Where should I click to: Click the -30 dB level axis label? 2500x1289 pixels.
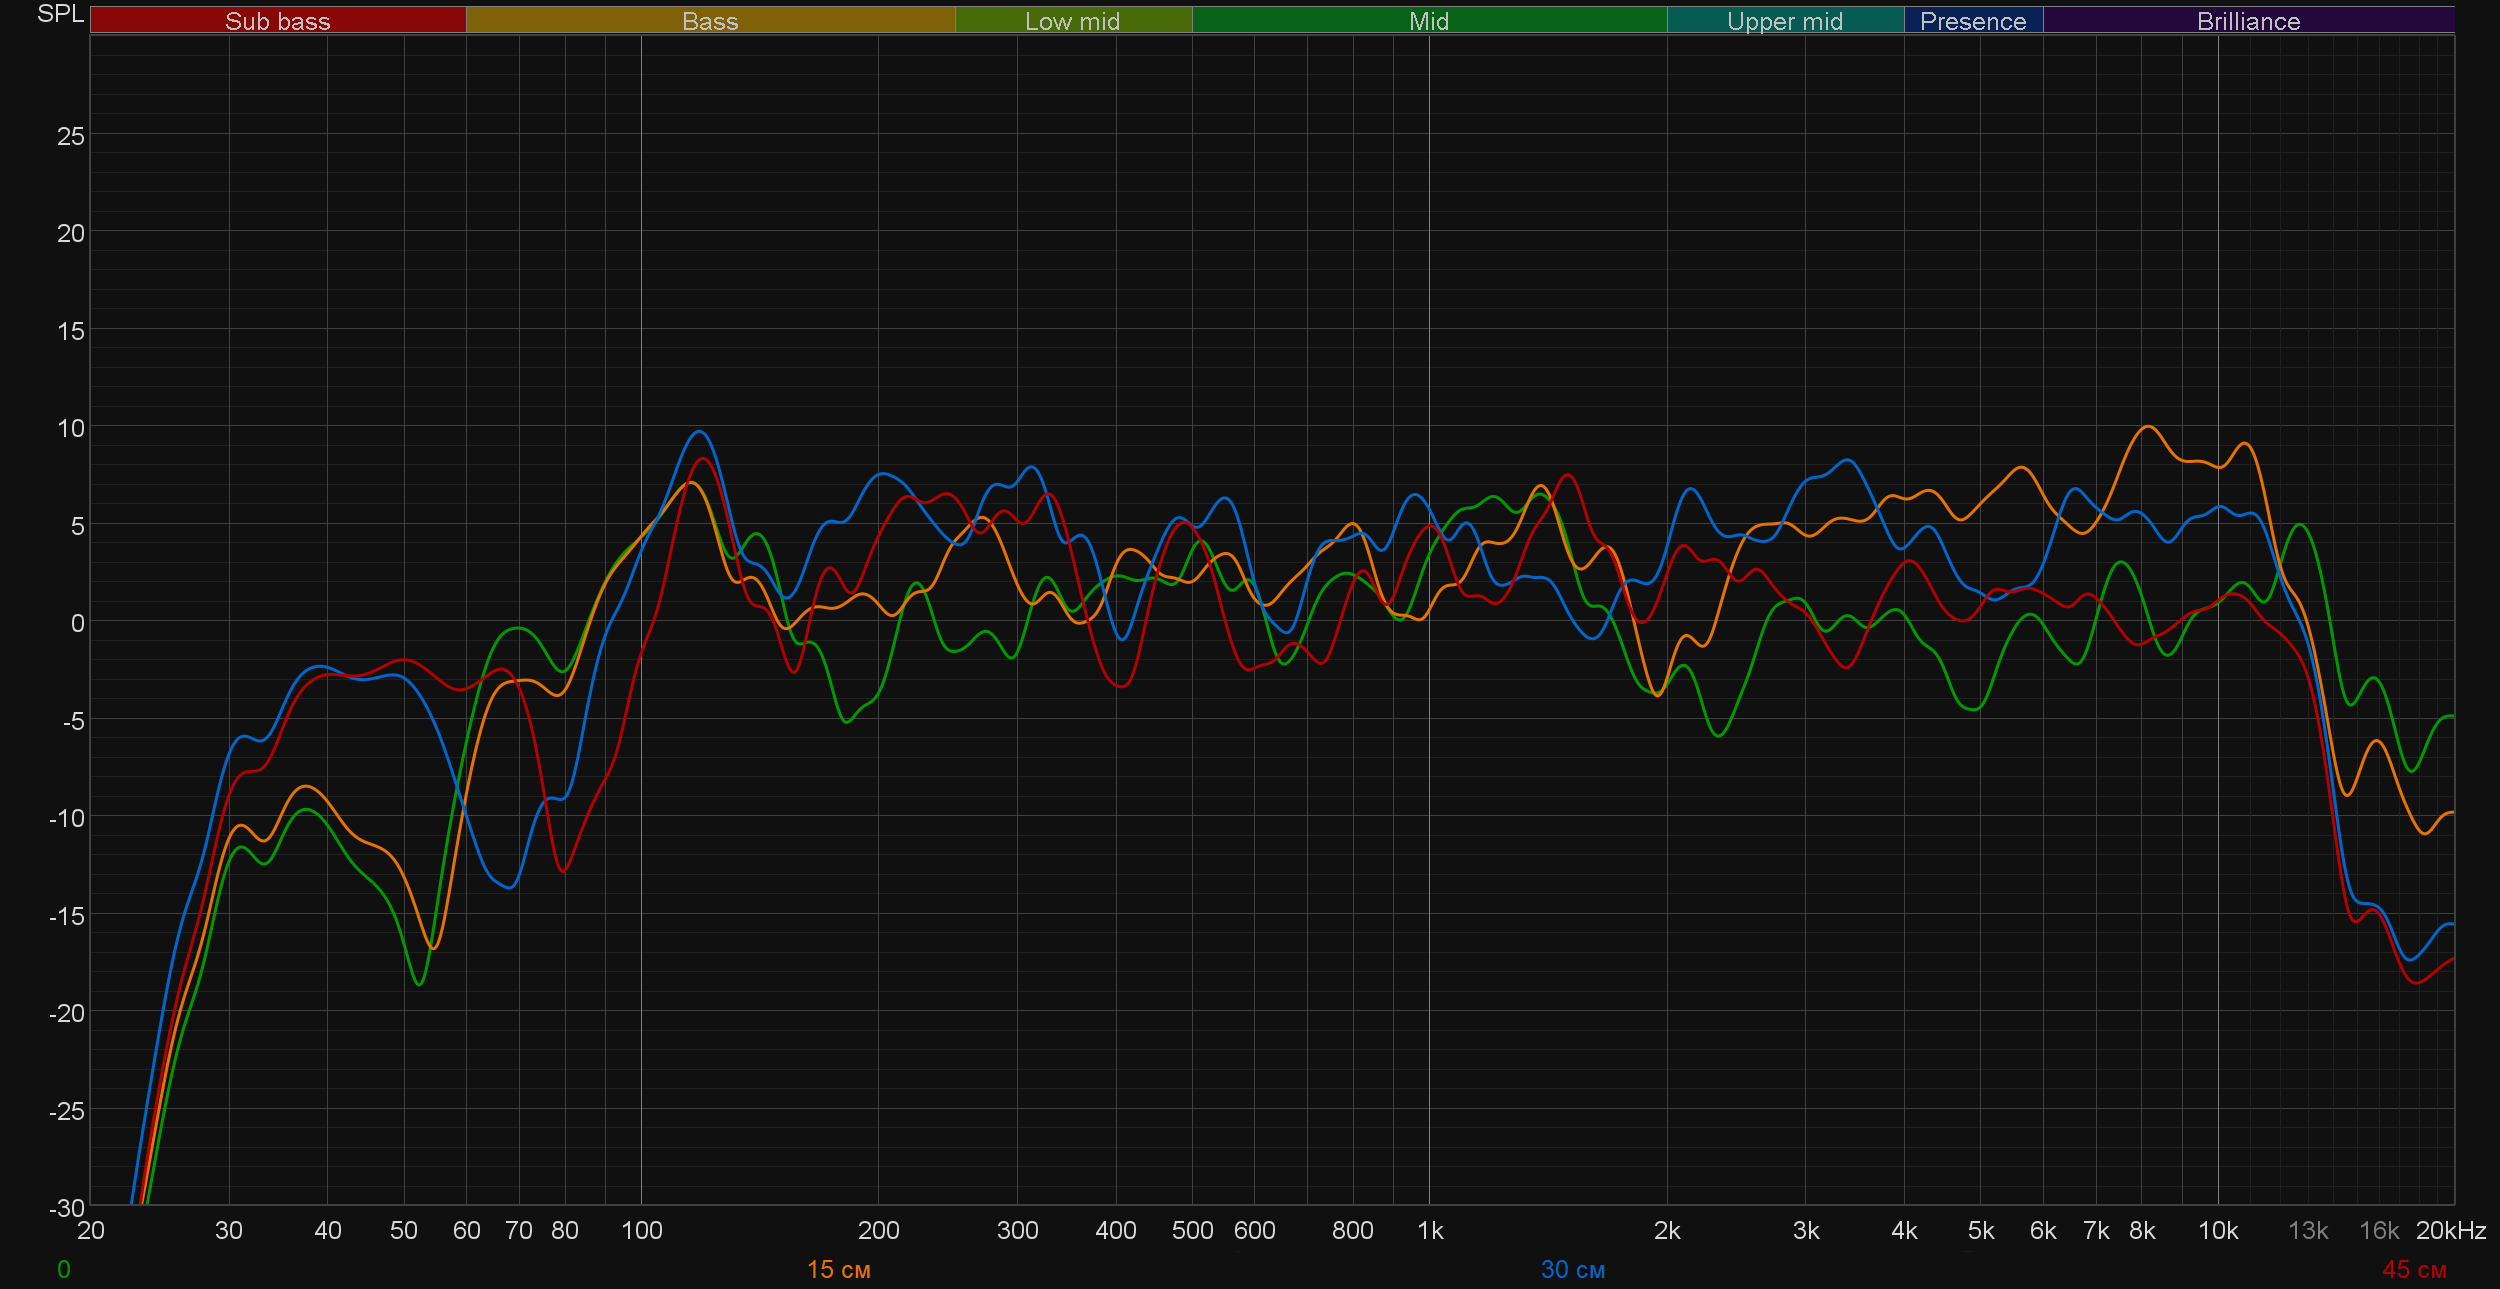pos(67,1207)
